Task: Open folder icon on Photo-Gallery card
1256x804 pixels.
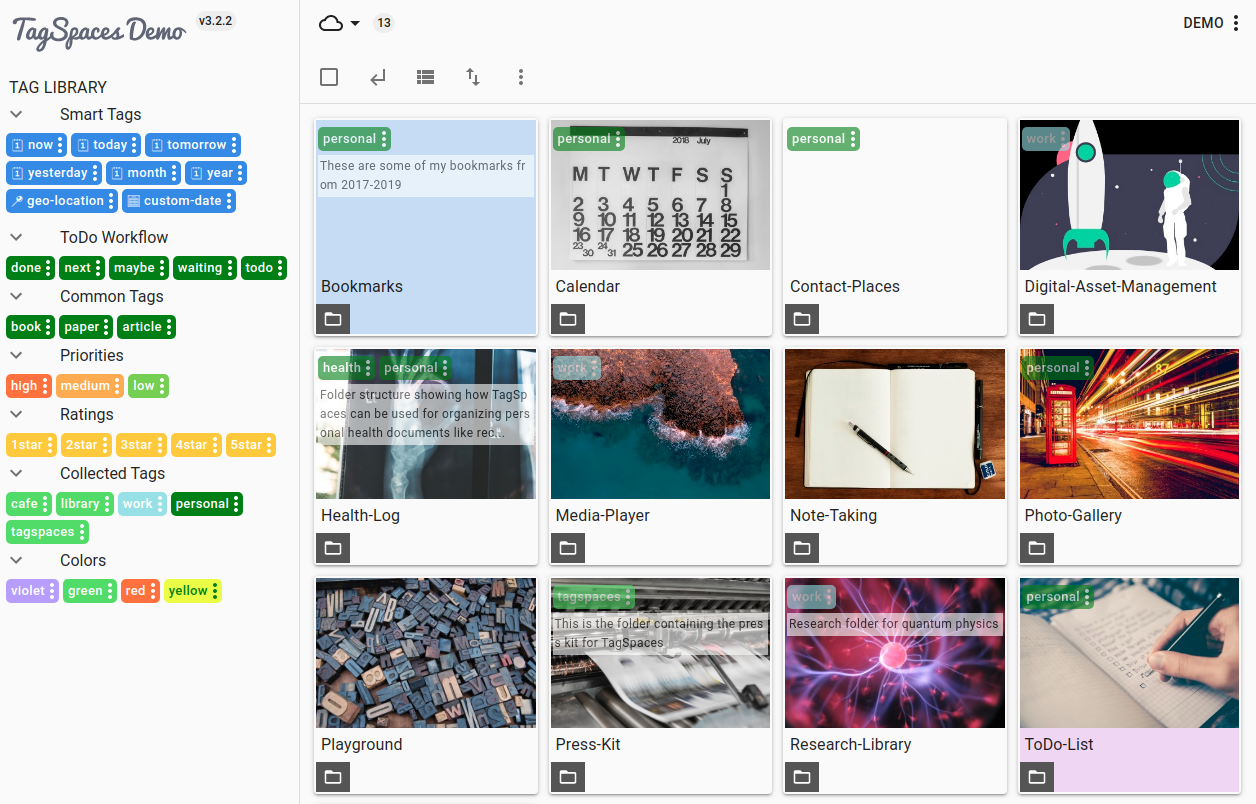Action: (x=1037, y=548)
